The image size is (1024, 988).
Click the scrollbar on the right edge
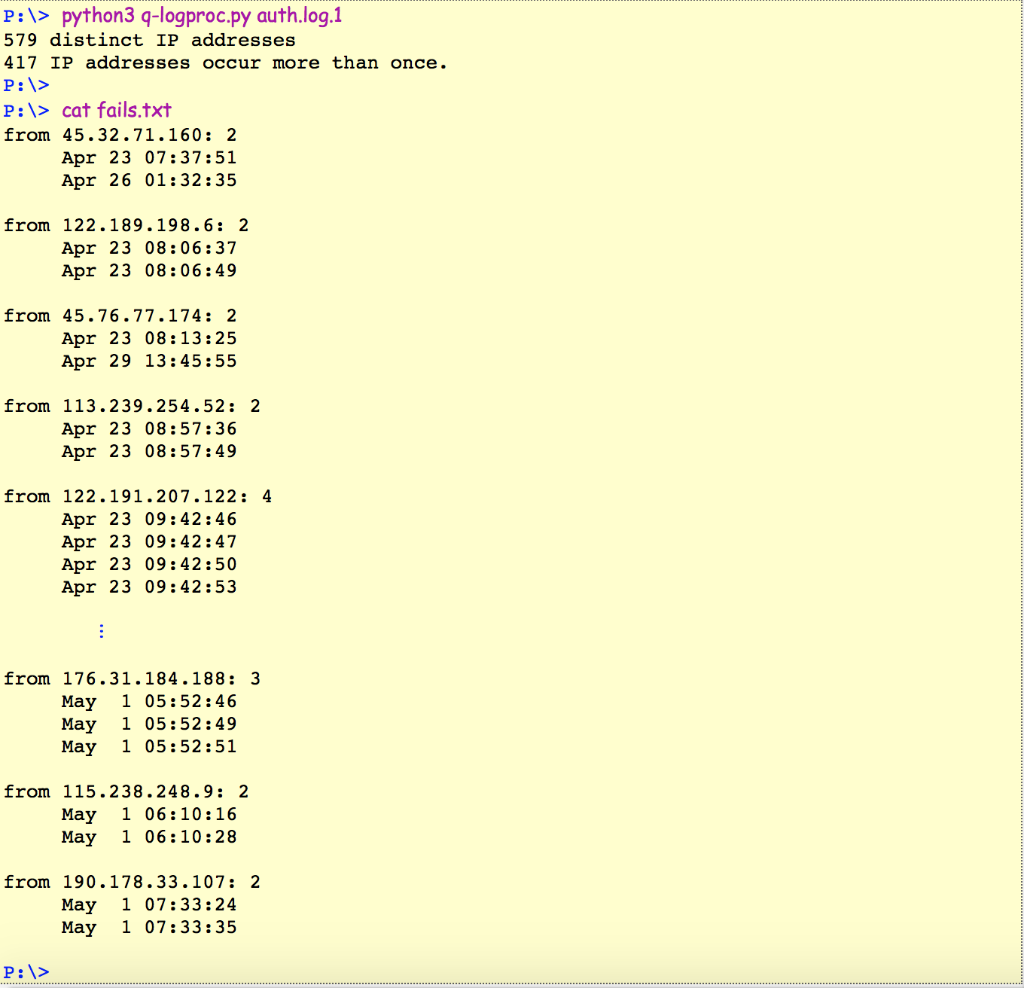(1018, 494)
